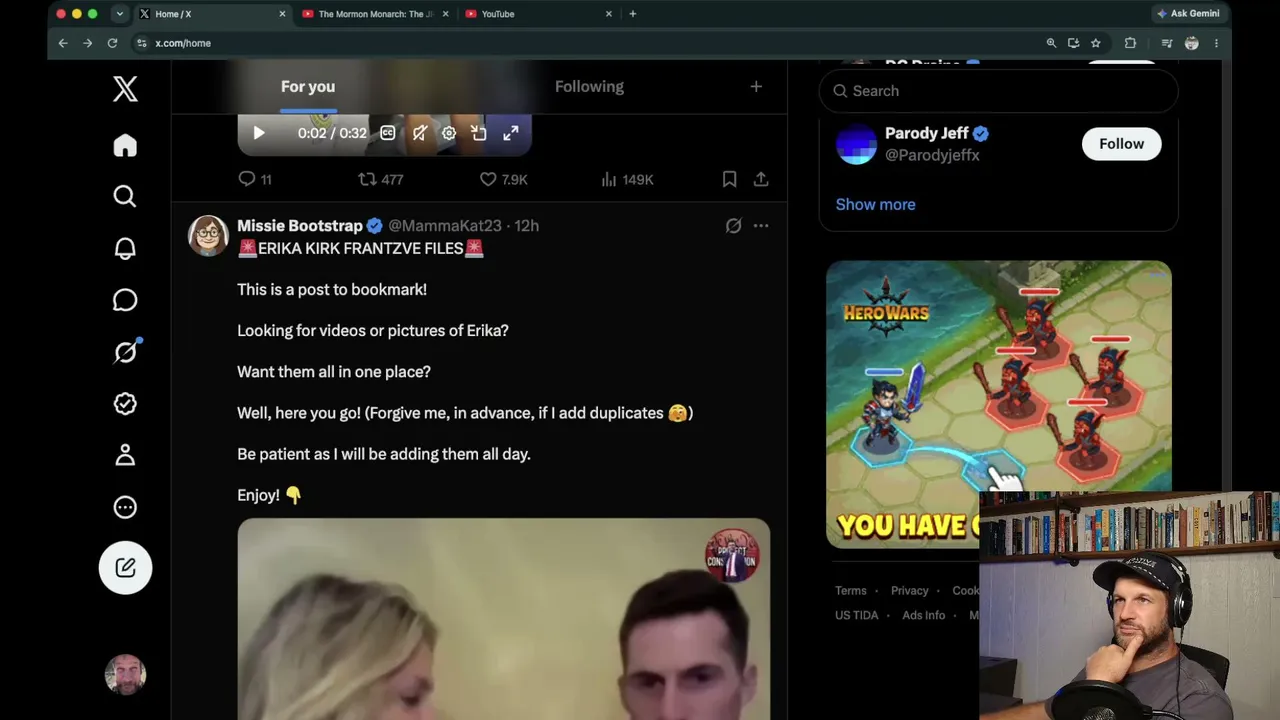The width and height of the screenshot is (1280, 720).
Task: Open a new browser tab
Action: click(633, 14)
